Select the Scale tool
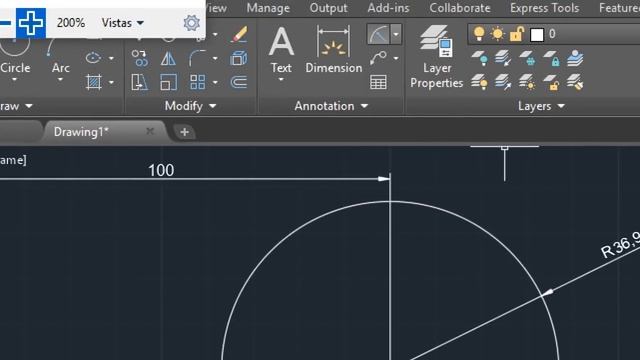The width and height of the screenshot is (640, 360). click(x=168, y=82)
